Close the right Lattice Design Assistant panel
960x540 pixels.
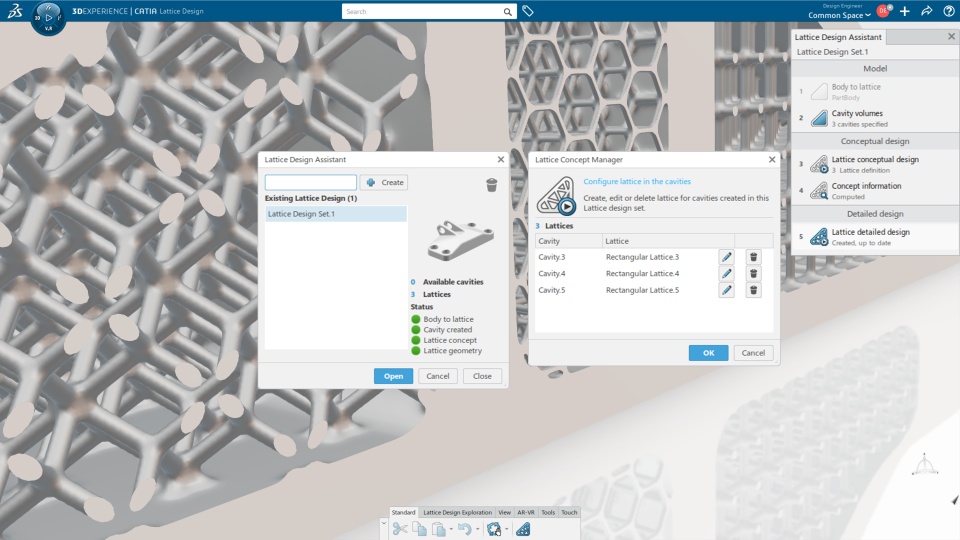point(951,37)
